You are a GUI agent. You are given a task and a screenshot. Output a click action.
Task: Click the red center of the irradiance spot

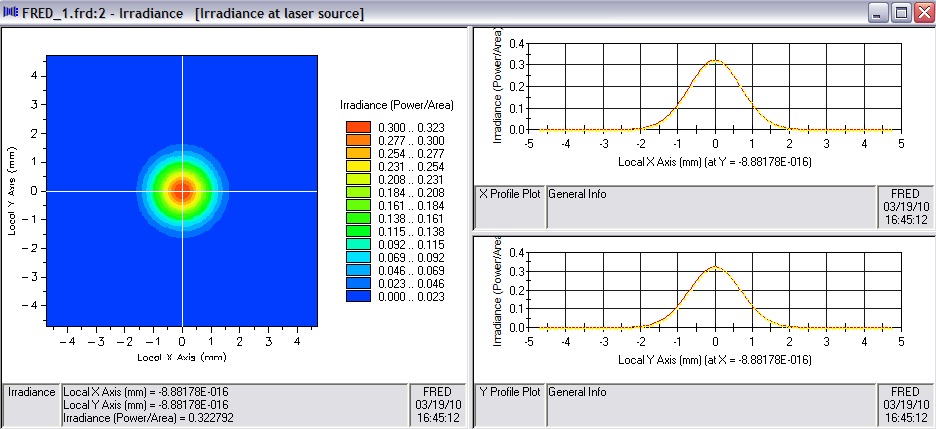click(182, 190)
